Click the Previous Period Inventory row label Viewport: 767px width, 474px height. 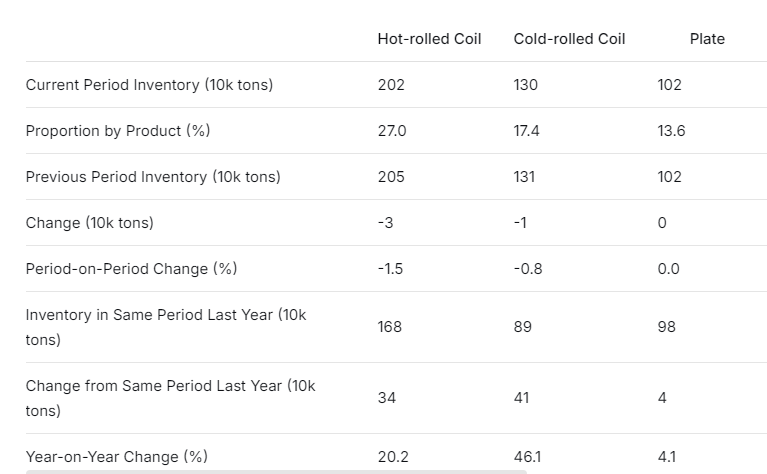pyautogui.click(x=153, y=177)
